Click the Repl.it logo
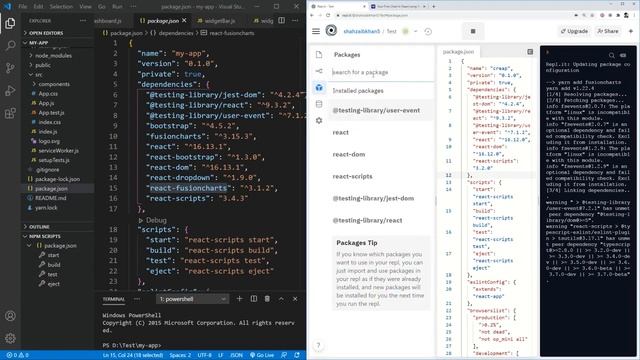 pyautogui.click(x=331, y=31)
